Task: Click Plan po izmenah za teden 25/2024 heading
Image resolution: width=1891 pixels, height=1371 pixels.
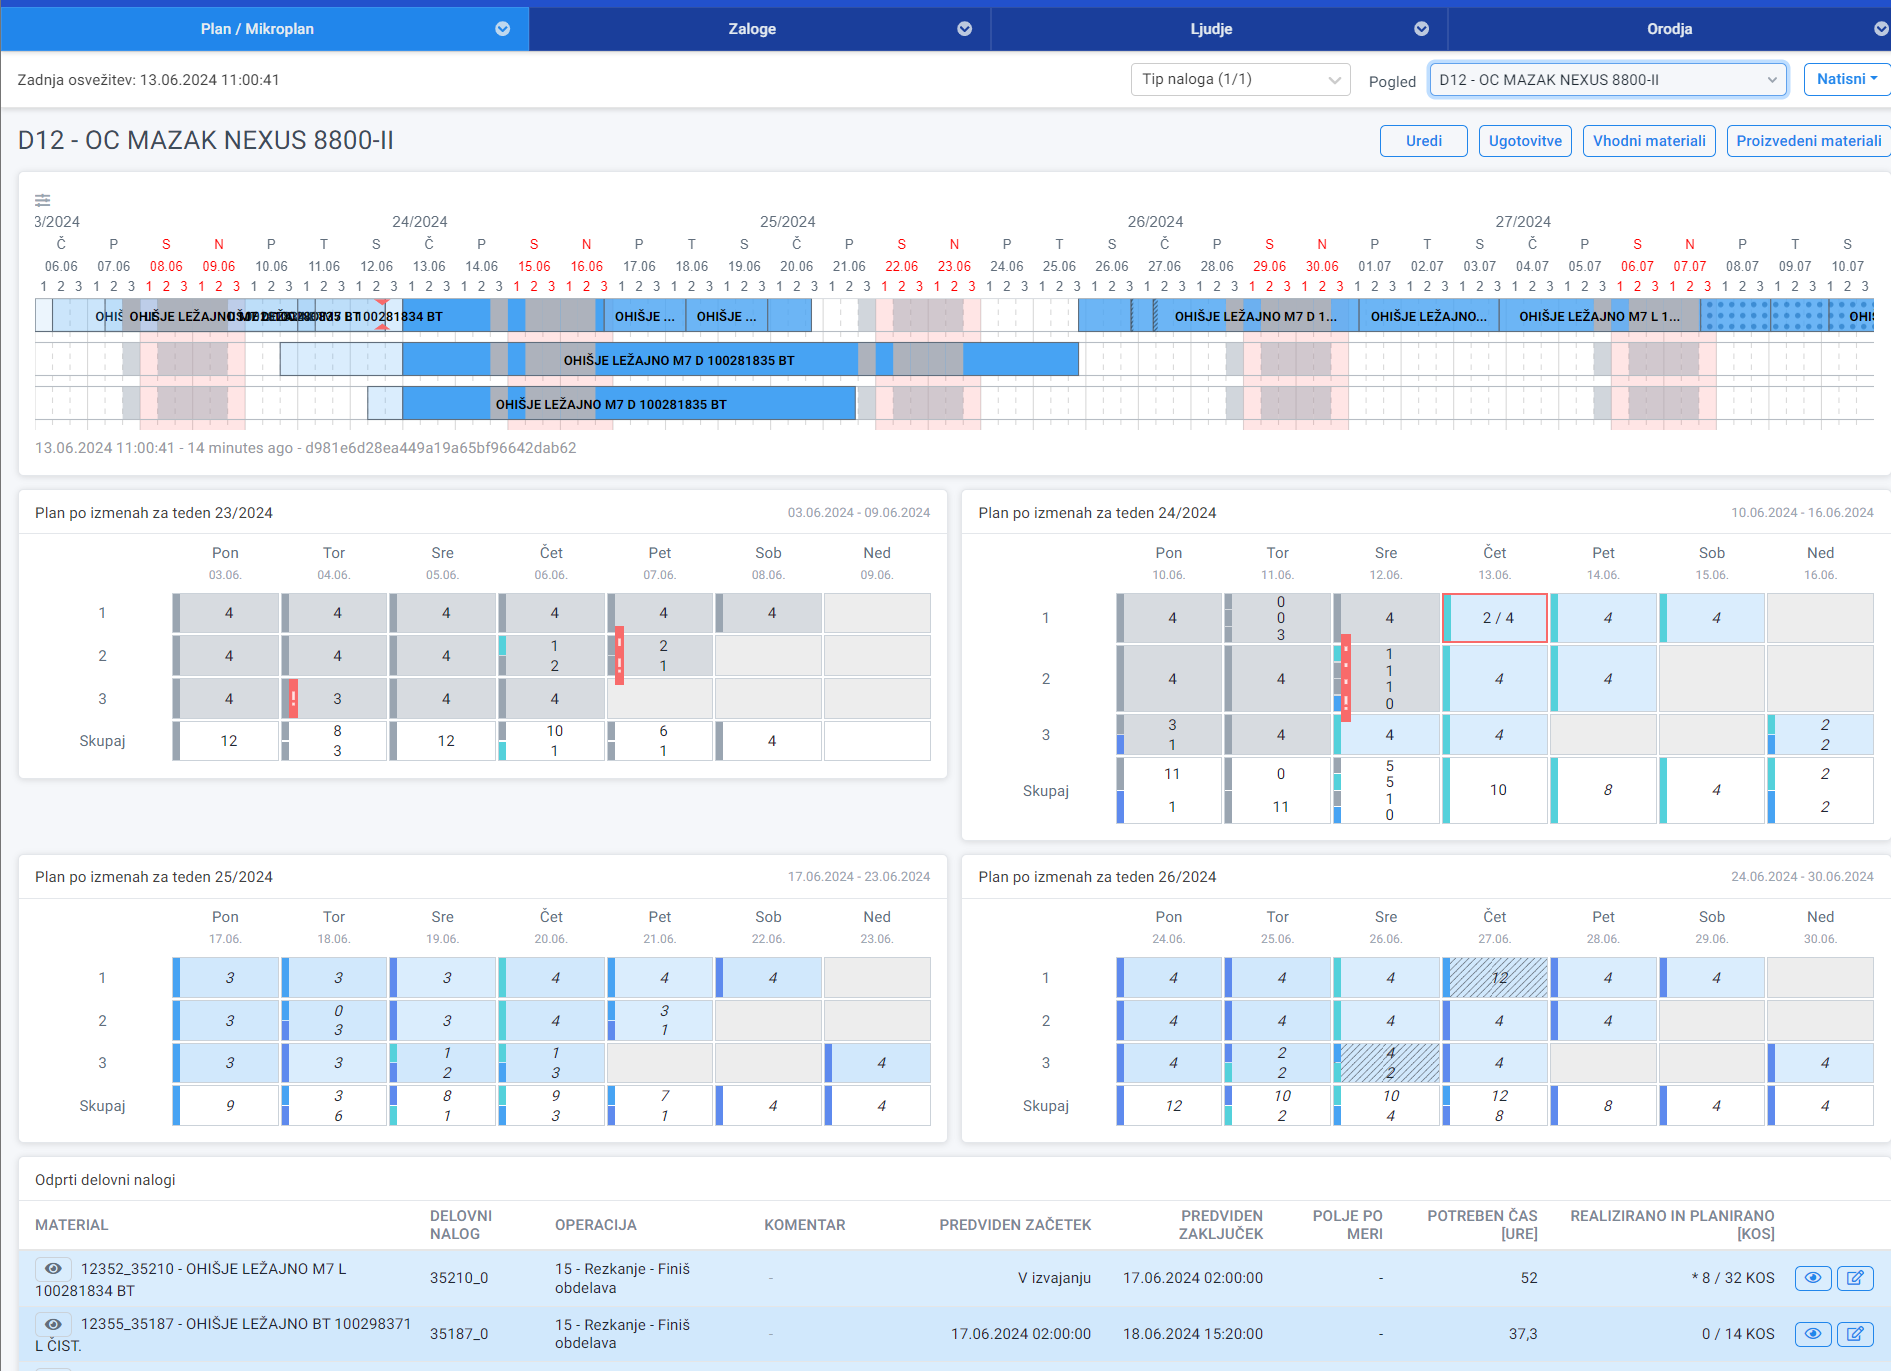Action: click(x=154, y=877)
